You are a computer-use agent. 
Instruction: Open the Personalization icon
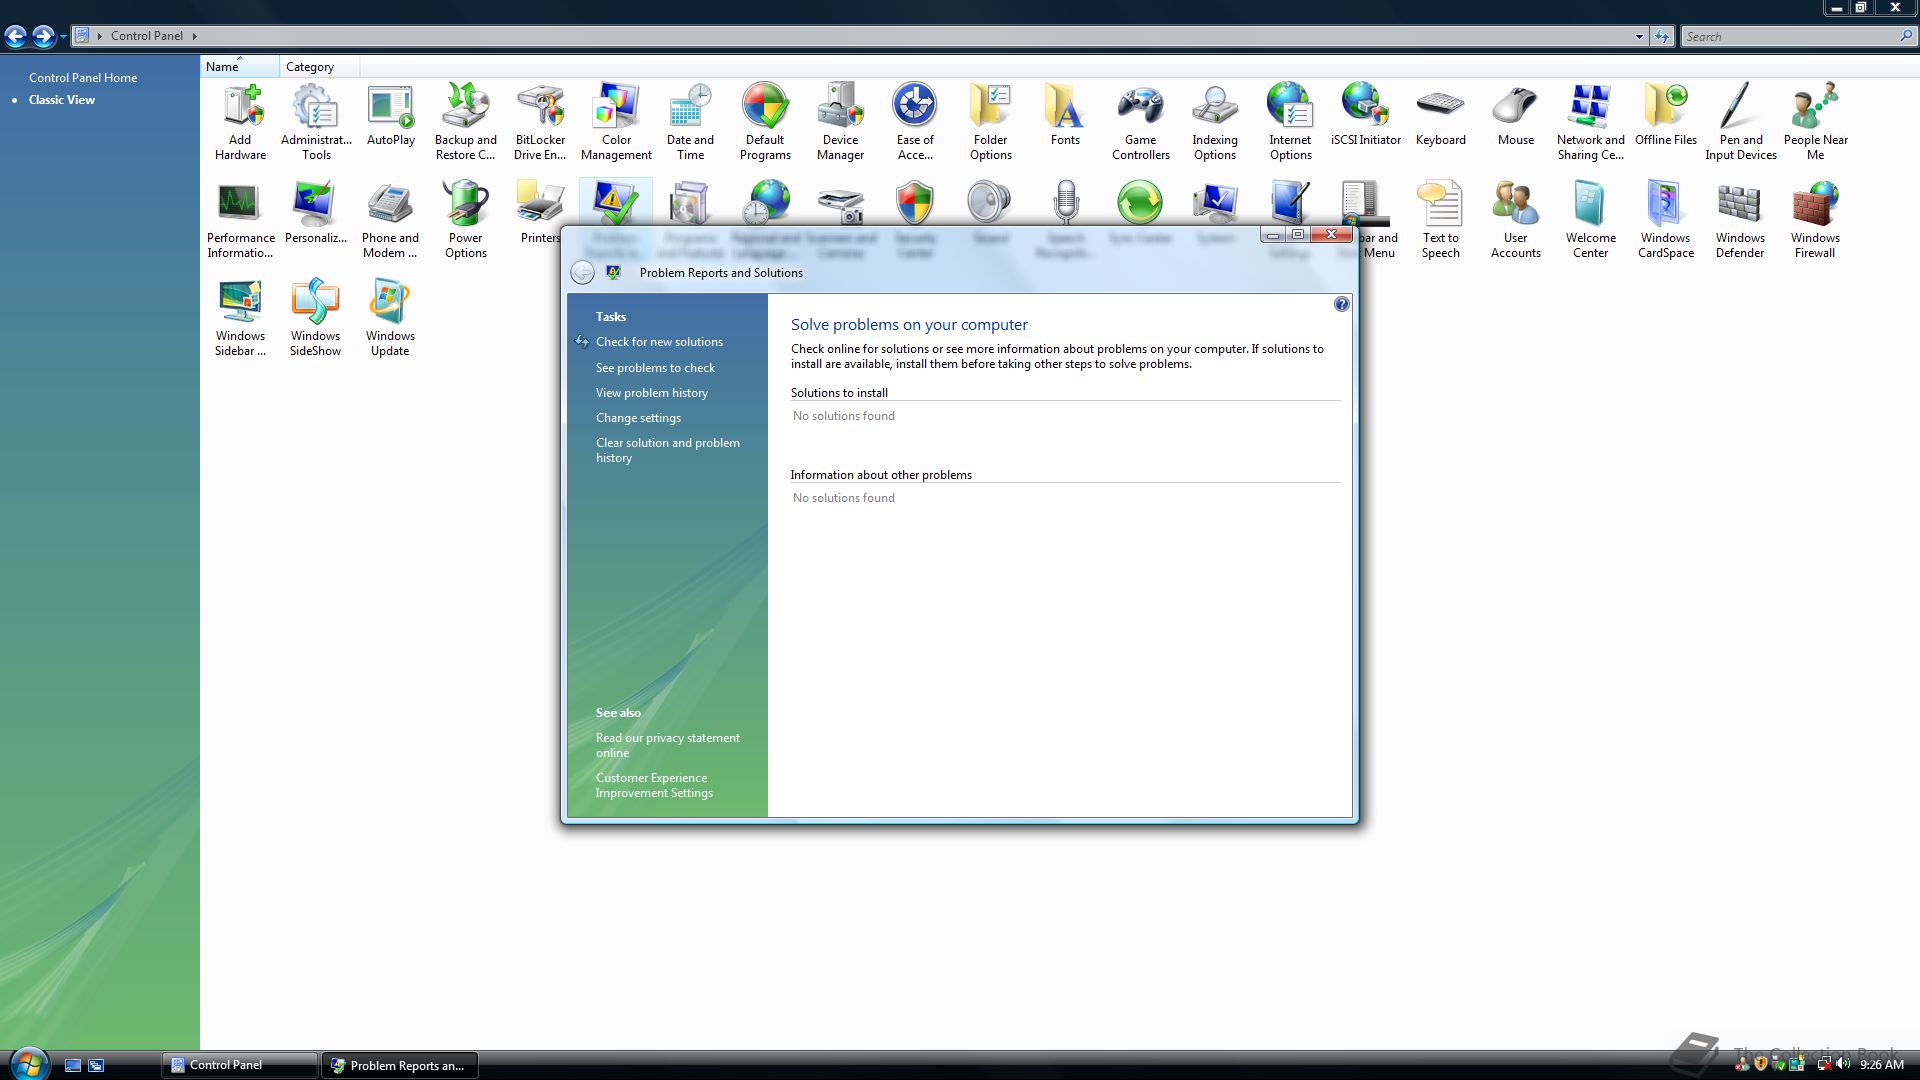[x=316, y=213]
